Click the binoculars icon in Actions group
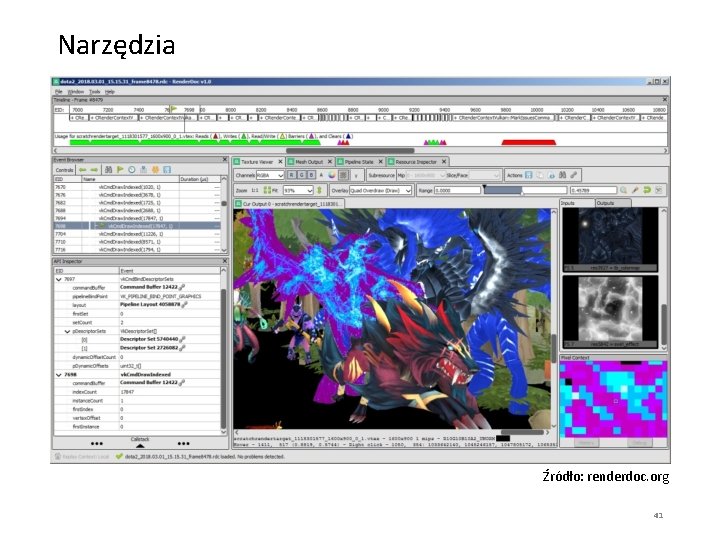The image size is (720, 540). coord(562,175)
